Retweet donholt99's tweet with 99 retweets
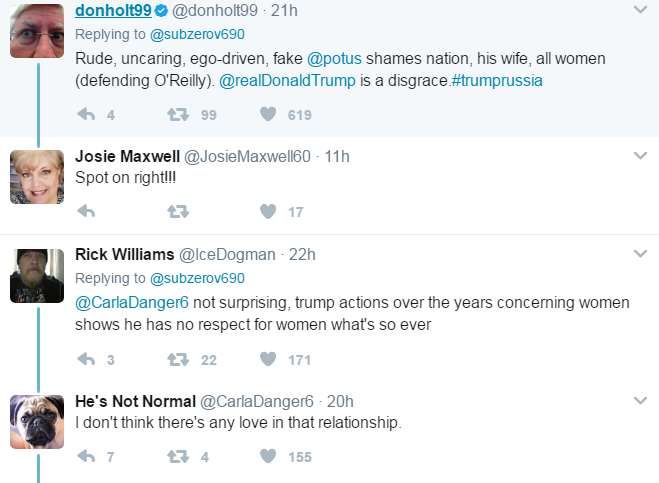This screenshot has height=483, width=659. pos(178,114)
